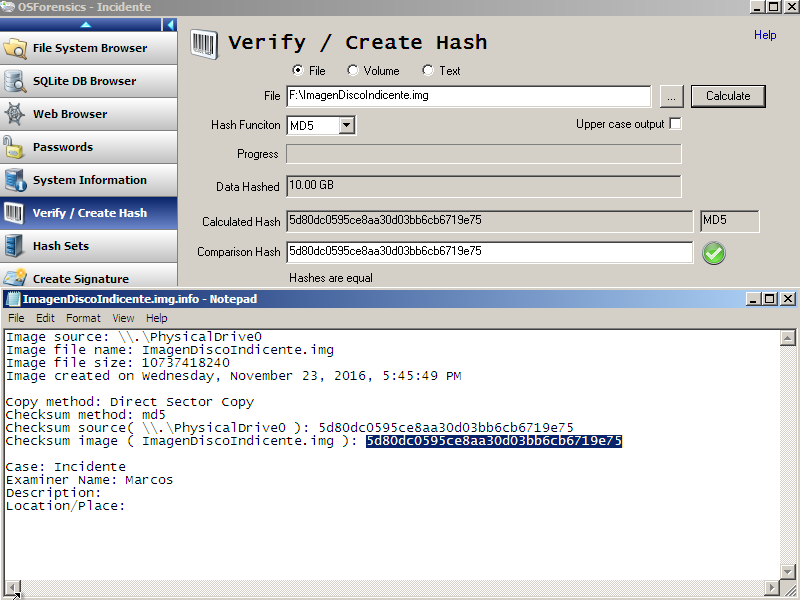
Task: Open File System Browser sidebar icon
Action: (16, 48)
